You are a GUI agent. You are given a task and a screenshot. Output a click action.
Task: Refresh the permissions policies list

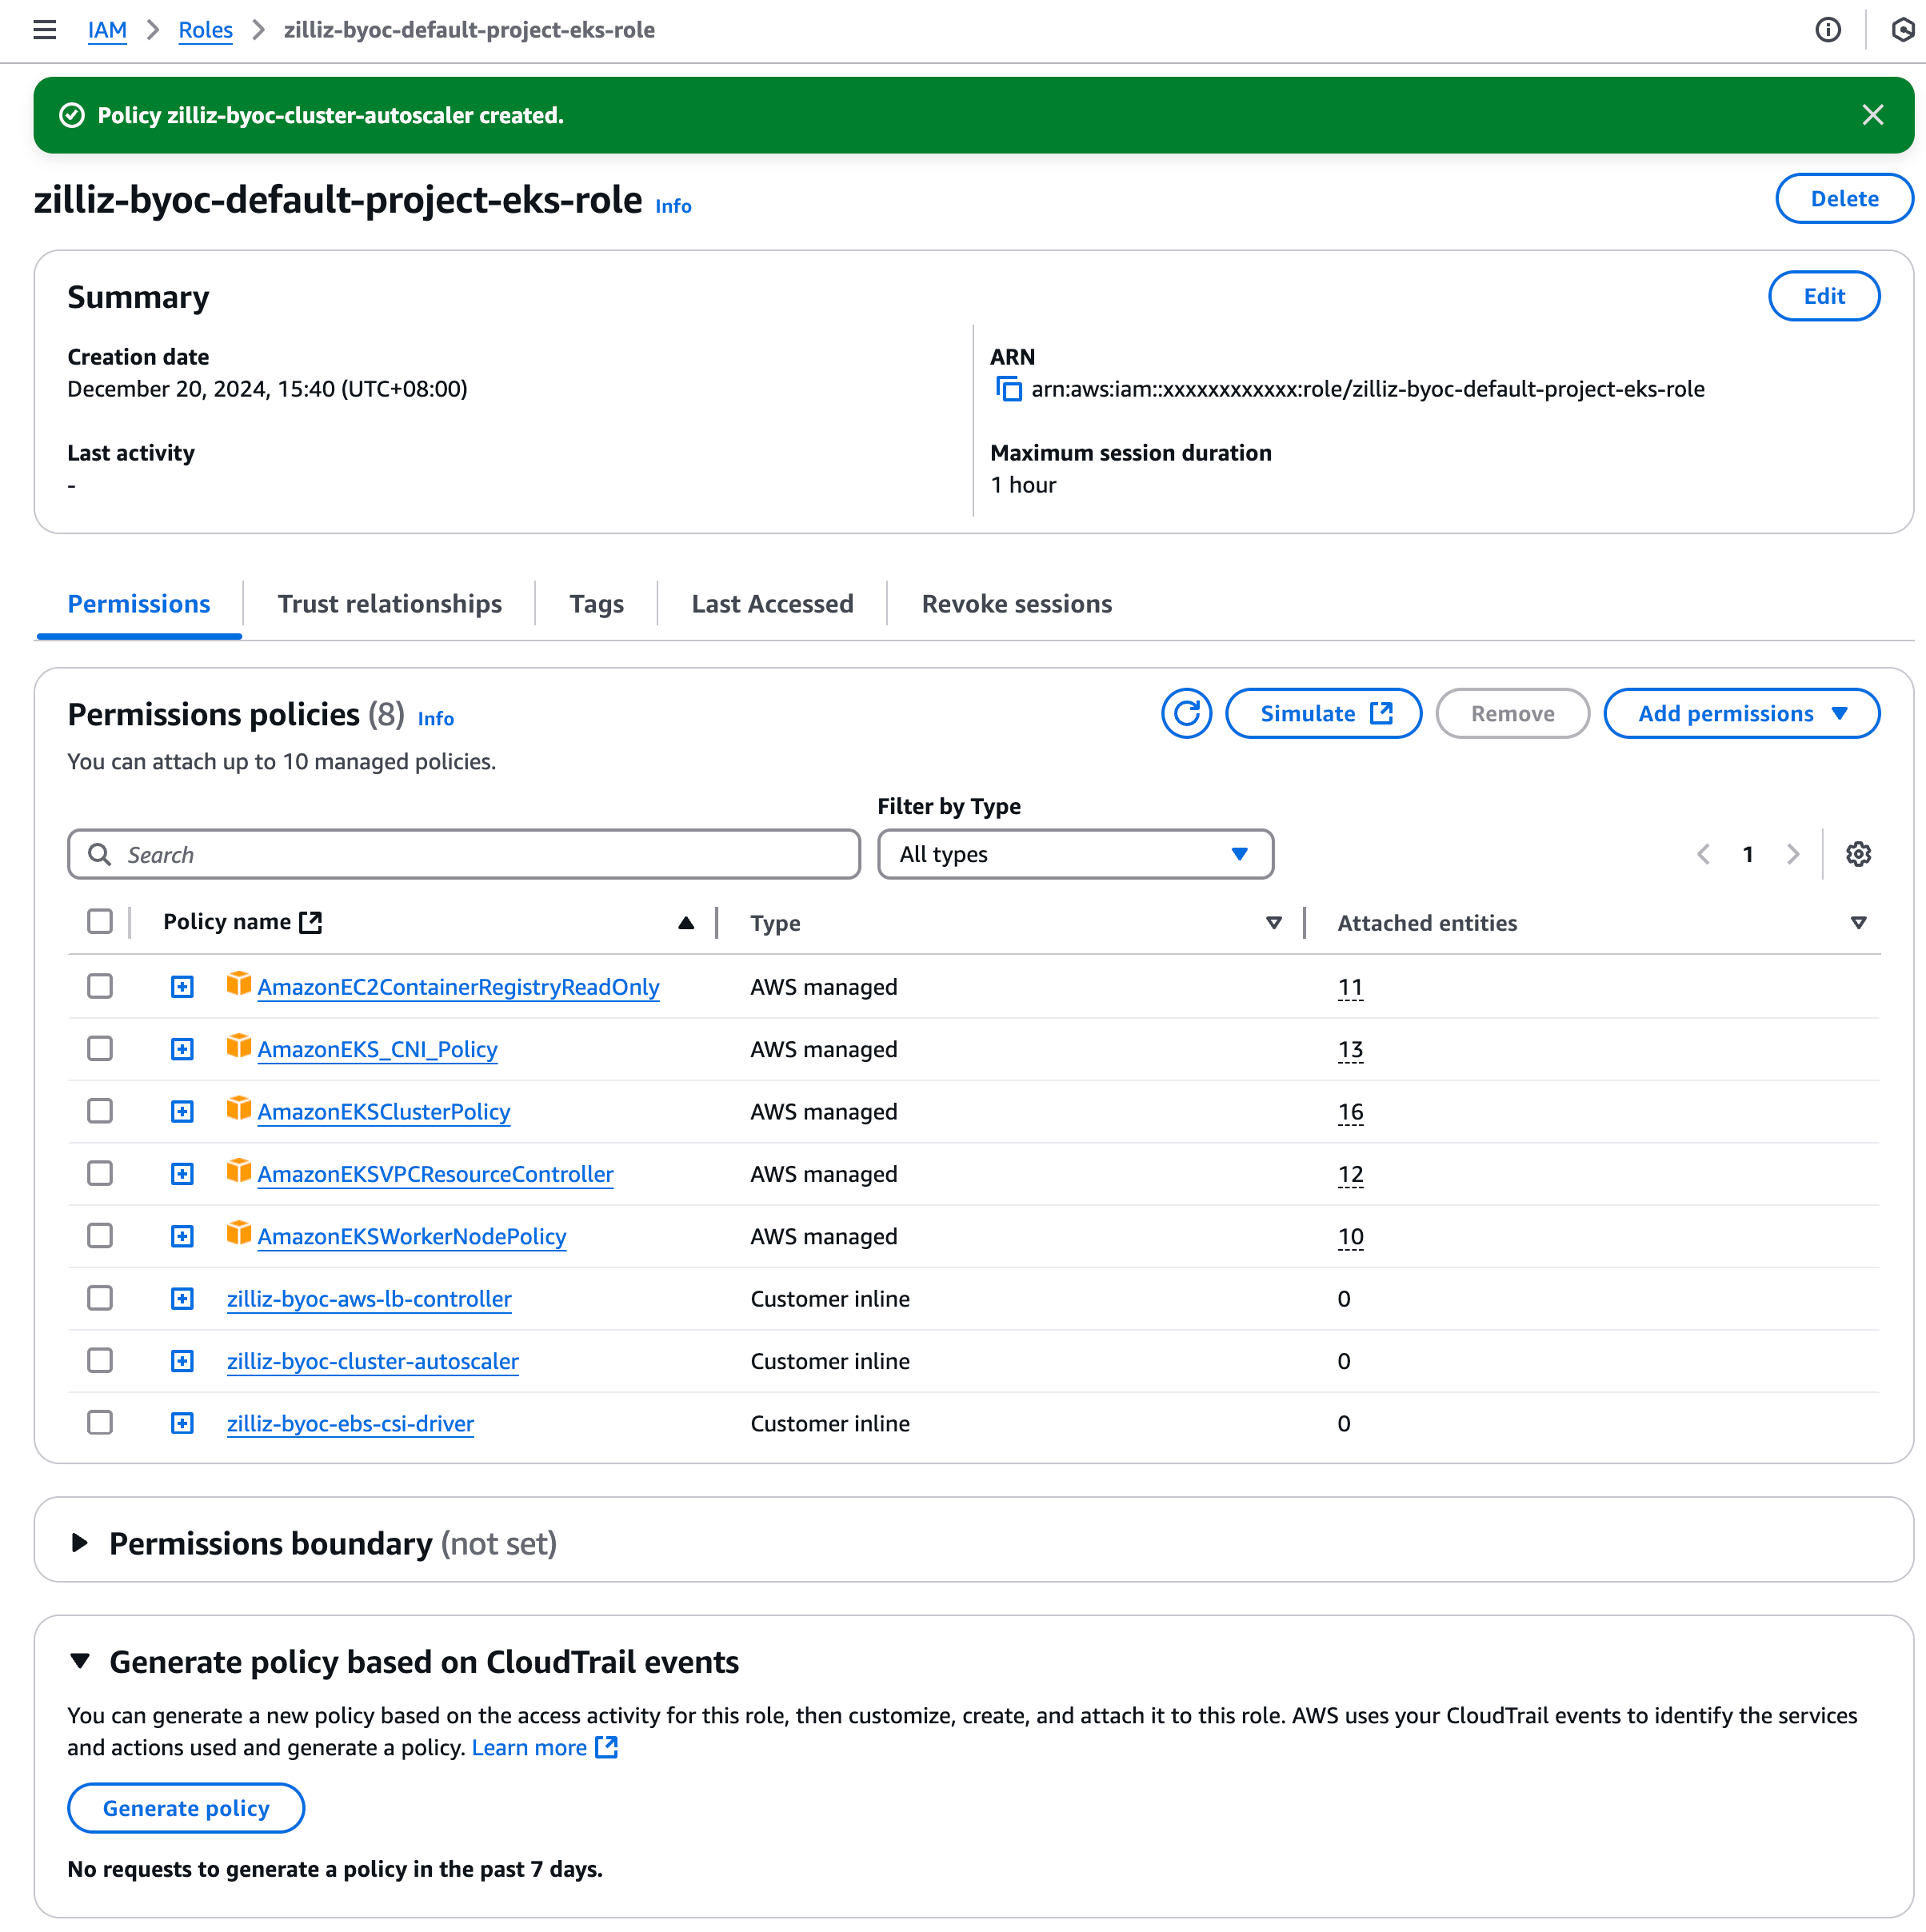(1186, 713)
